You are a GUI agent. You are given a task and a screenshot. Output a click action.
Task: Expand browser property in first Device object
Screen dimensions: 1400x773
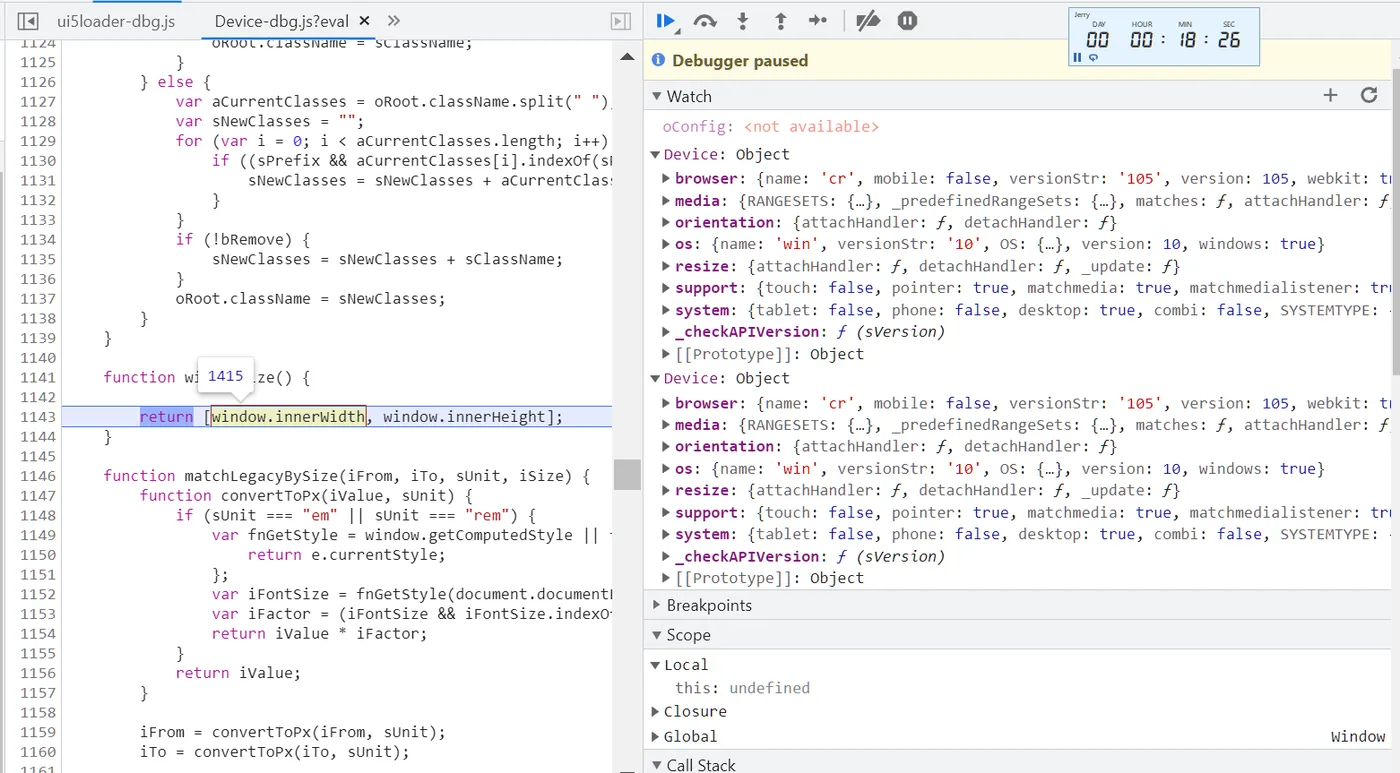[667, 178]
